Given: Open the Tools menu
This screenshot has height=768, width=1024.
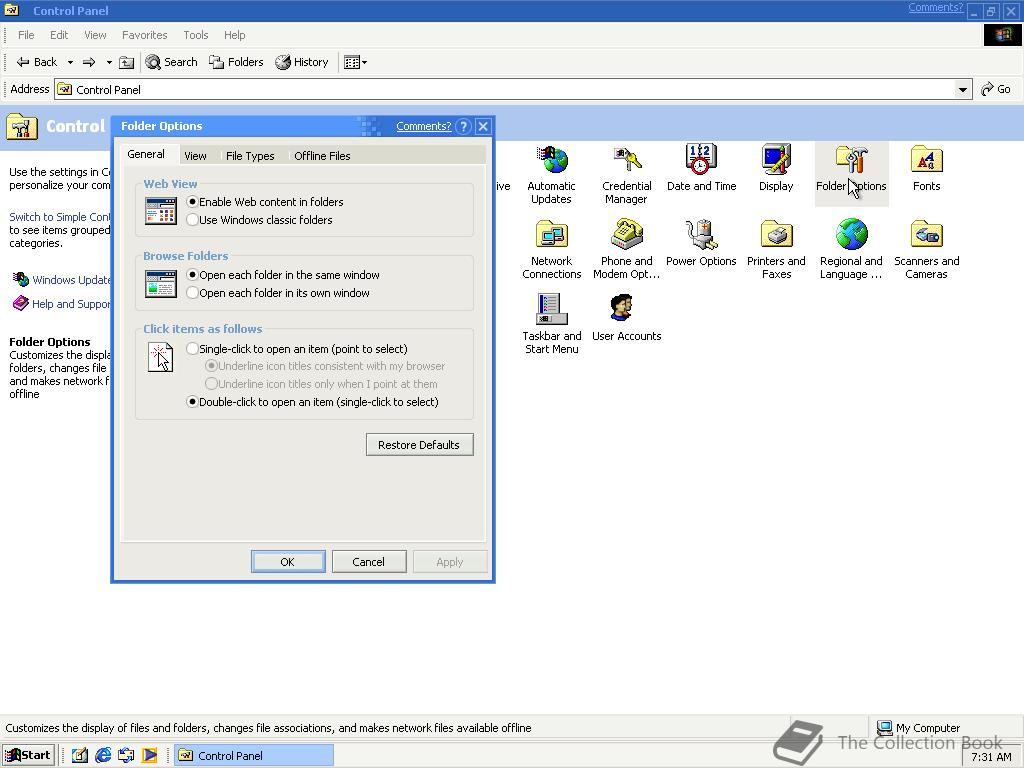Looking at the screenshot, I should pos(195,35).
